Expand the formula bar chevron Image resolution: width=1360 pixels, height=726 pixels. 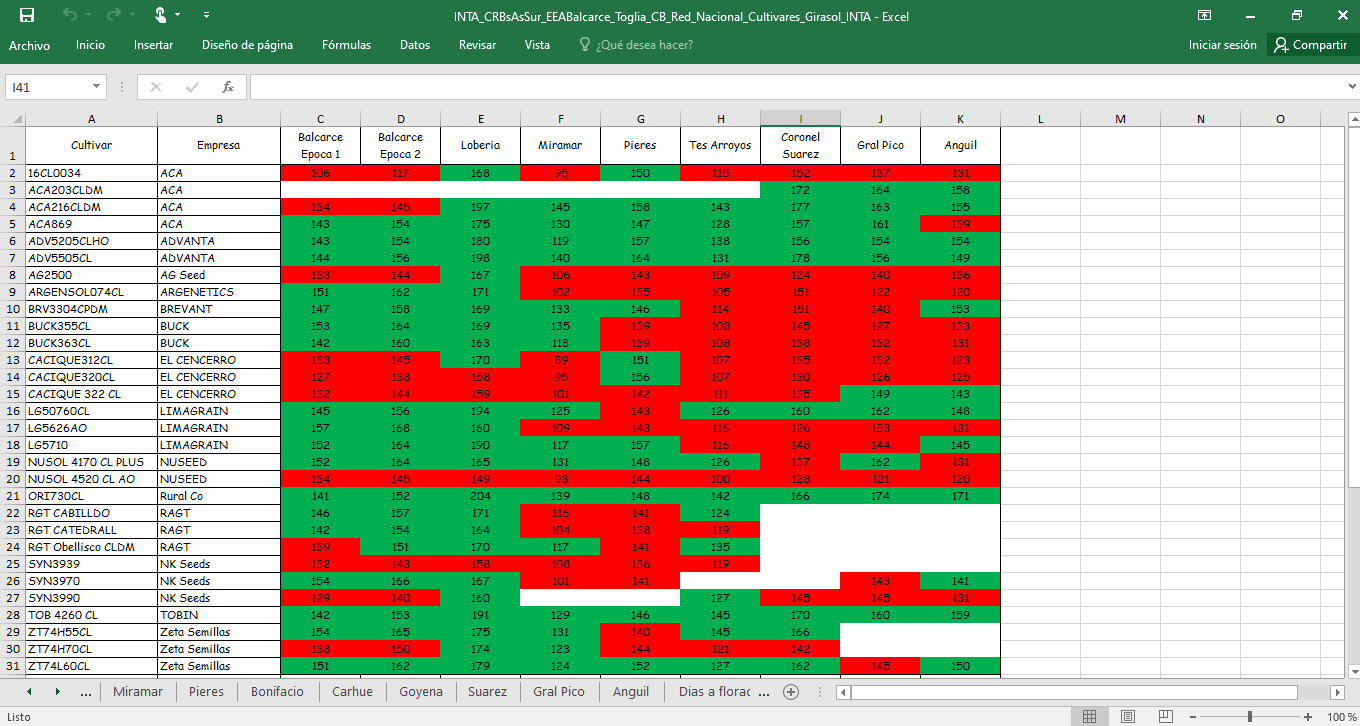(x=1351, y=87)
